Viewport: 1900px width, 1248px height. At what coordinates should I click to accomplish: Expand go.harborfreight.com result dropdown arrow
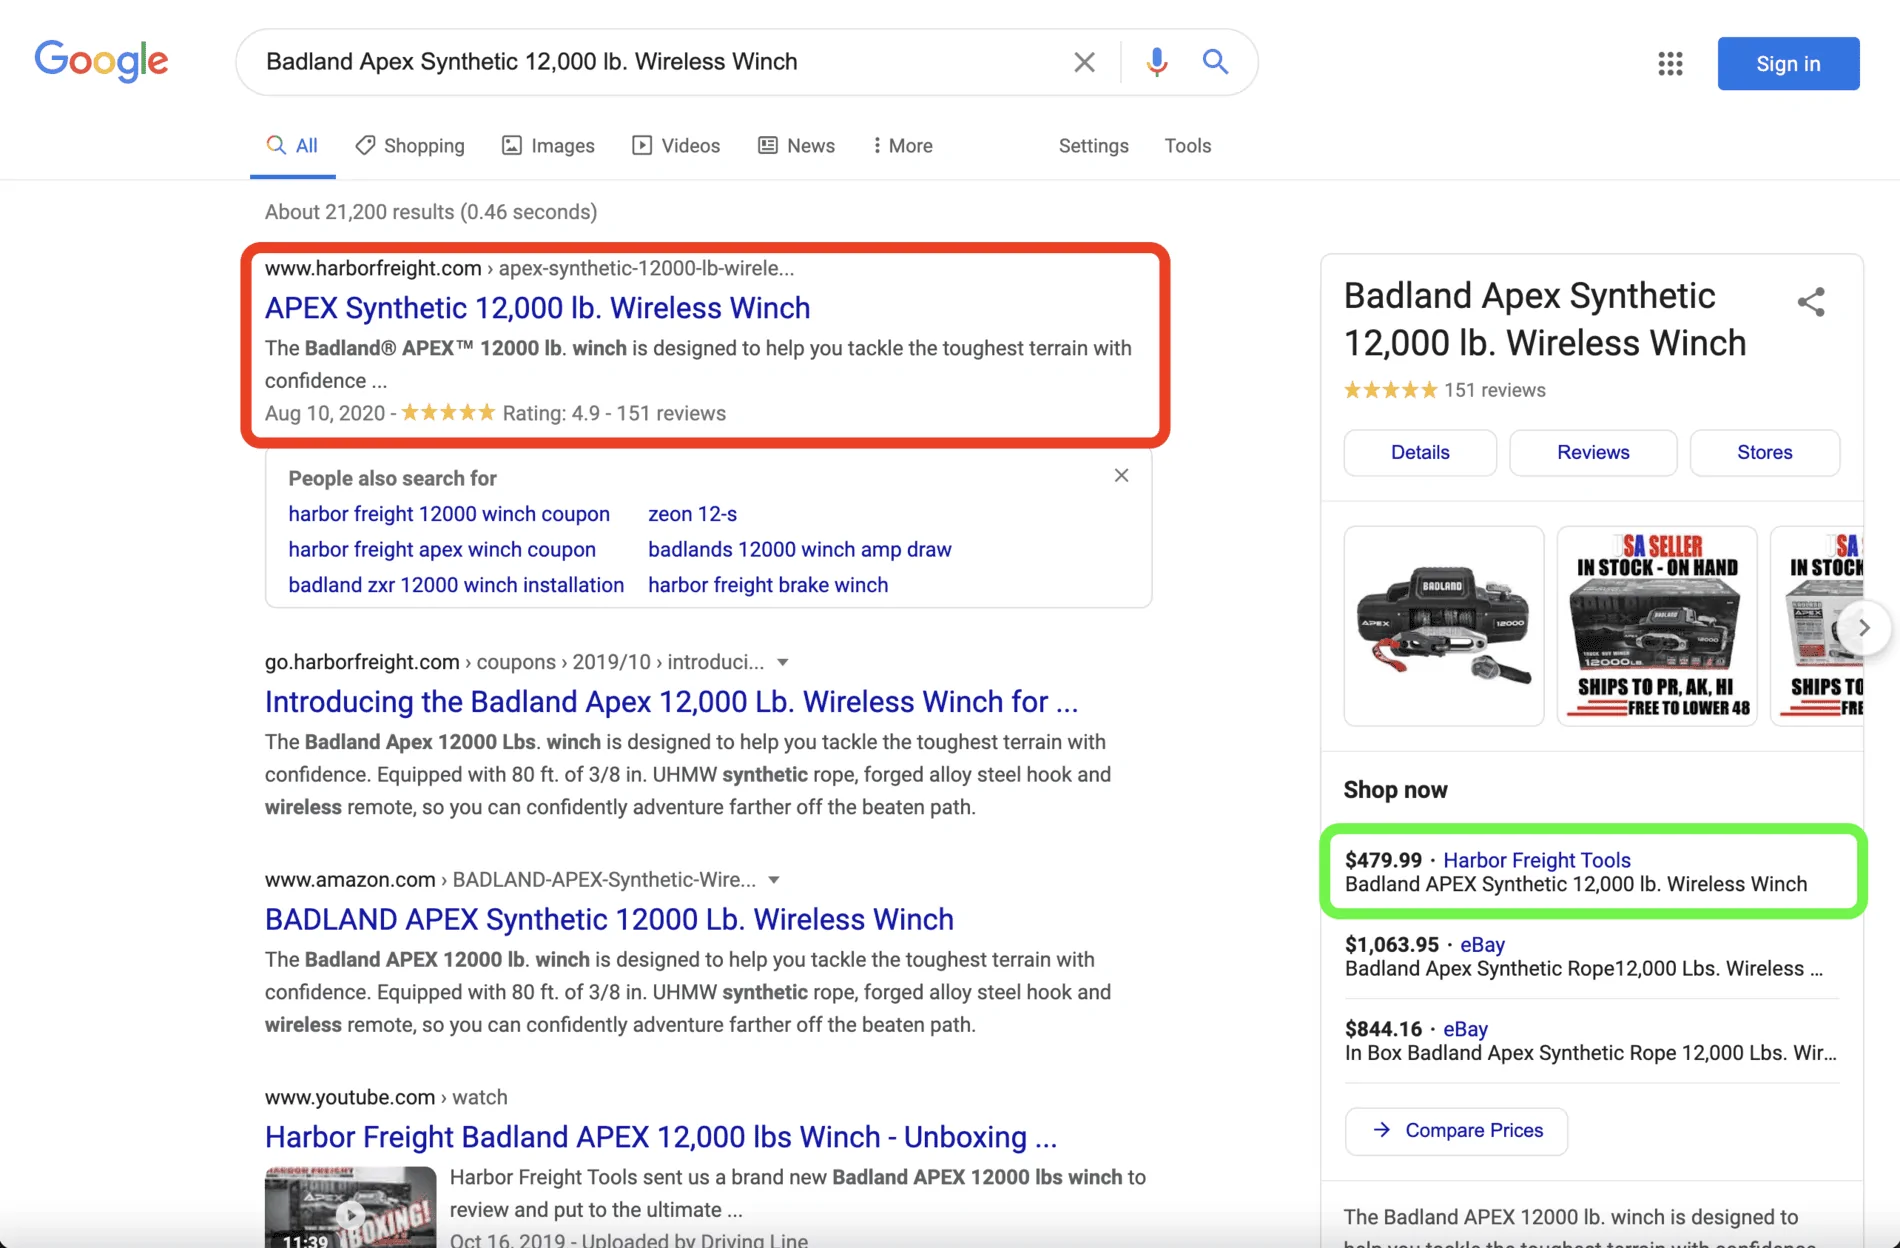click(783, 662)
